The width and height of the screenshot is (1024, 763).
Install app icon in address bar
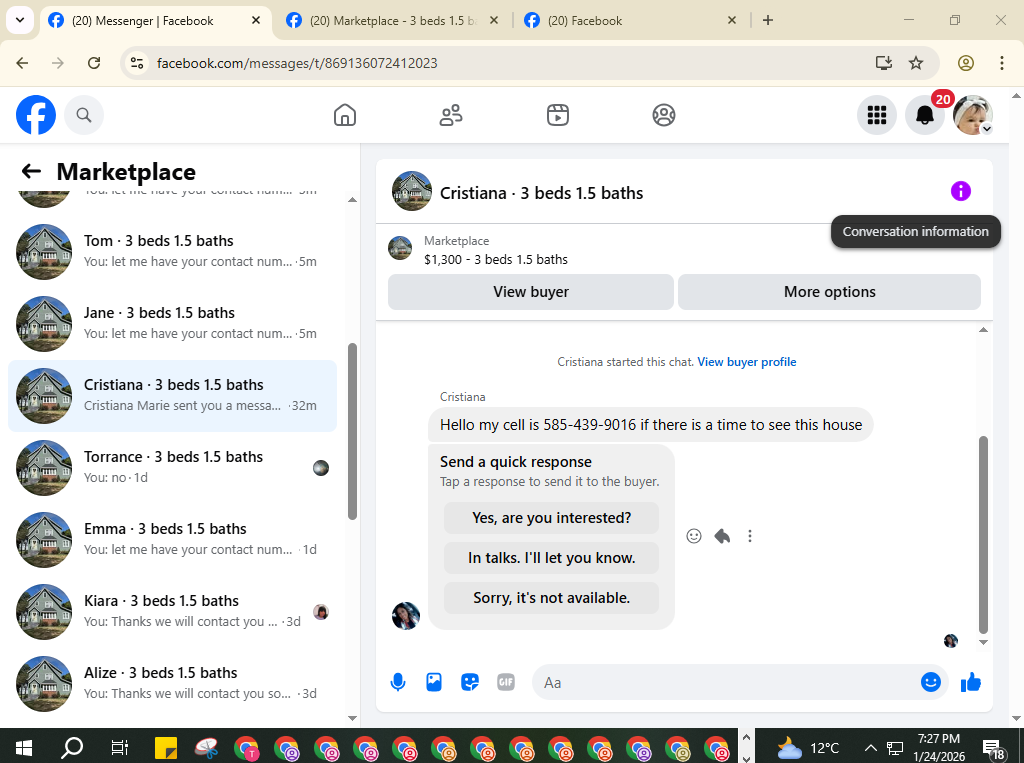(x=884, y=63)
